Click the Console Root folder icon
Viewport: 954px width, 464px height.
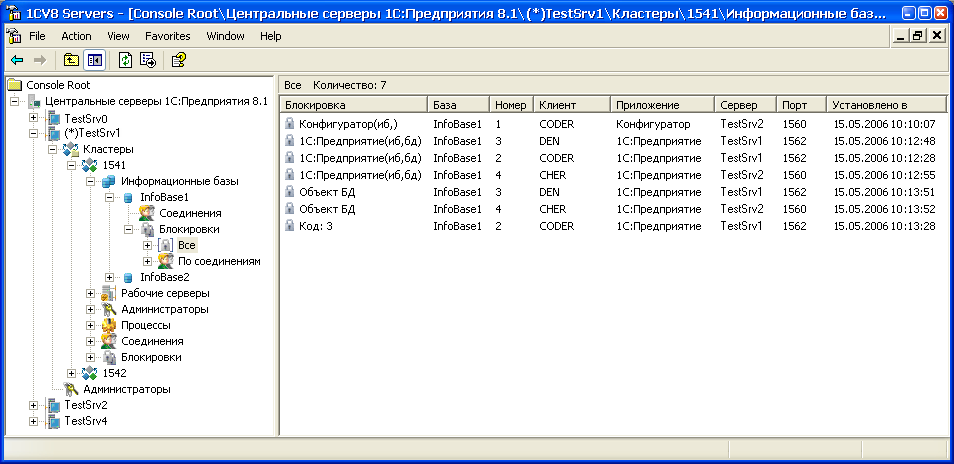pos(15,85)
